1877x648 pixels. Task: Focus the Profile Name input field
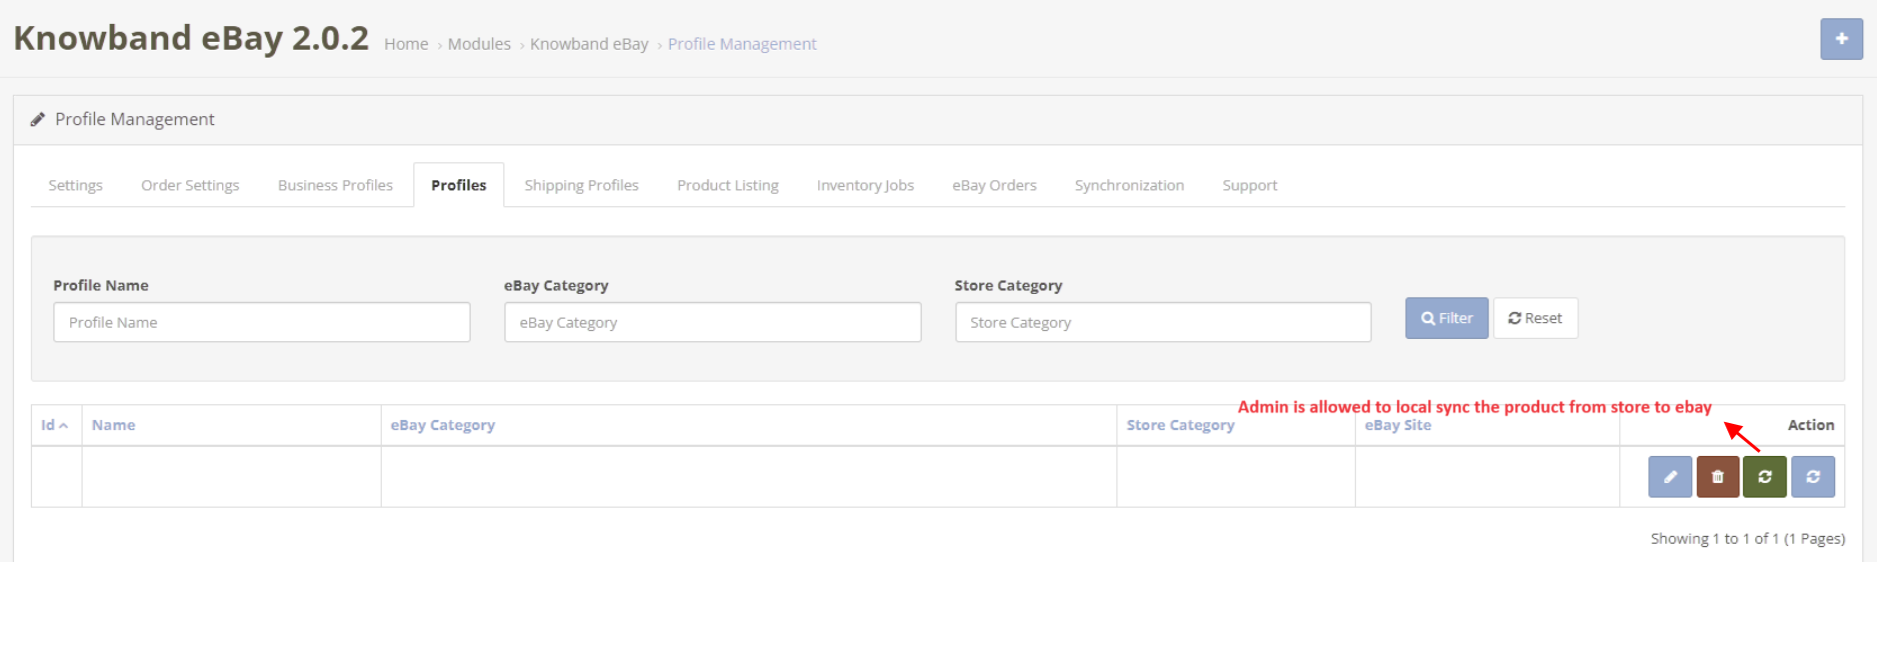(x=262, y=322)
